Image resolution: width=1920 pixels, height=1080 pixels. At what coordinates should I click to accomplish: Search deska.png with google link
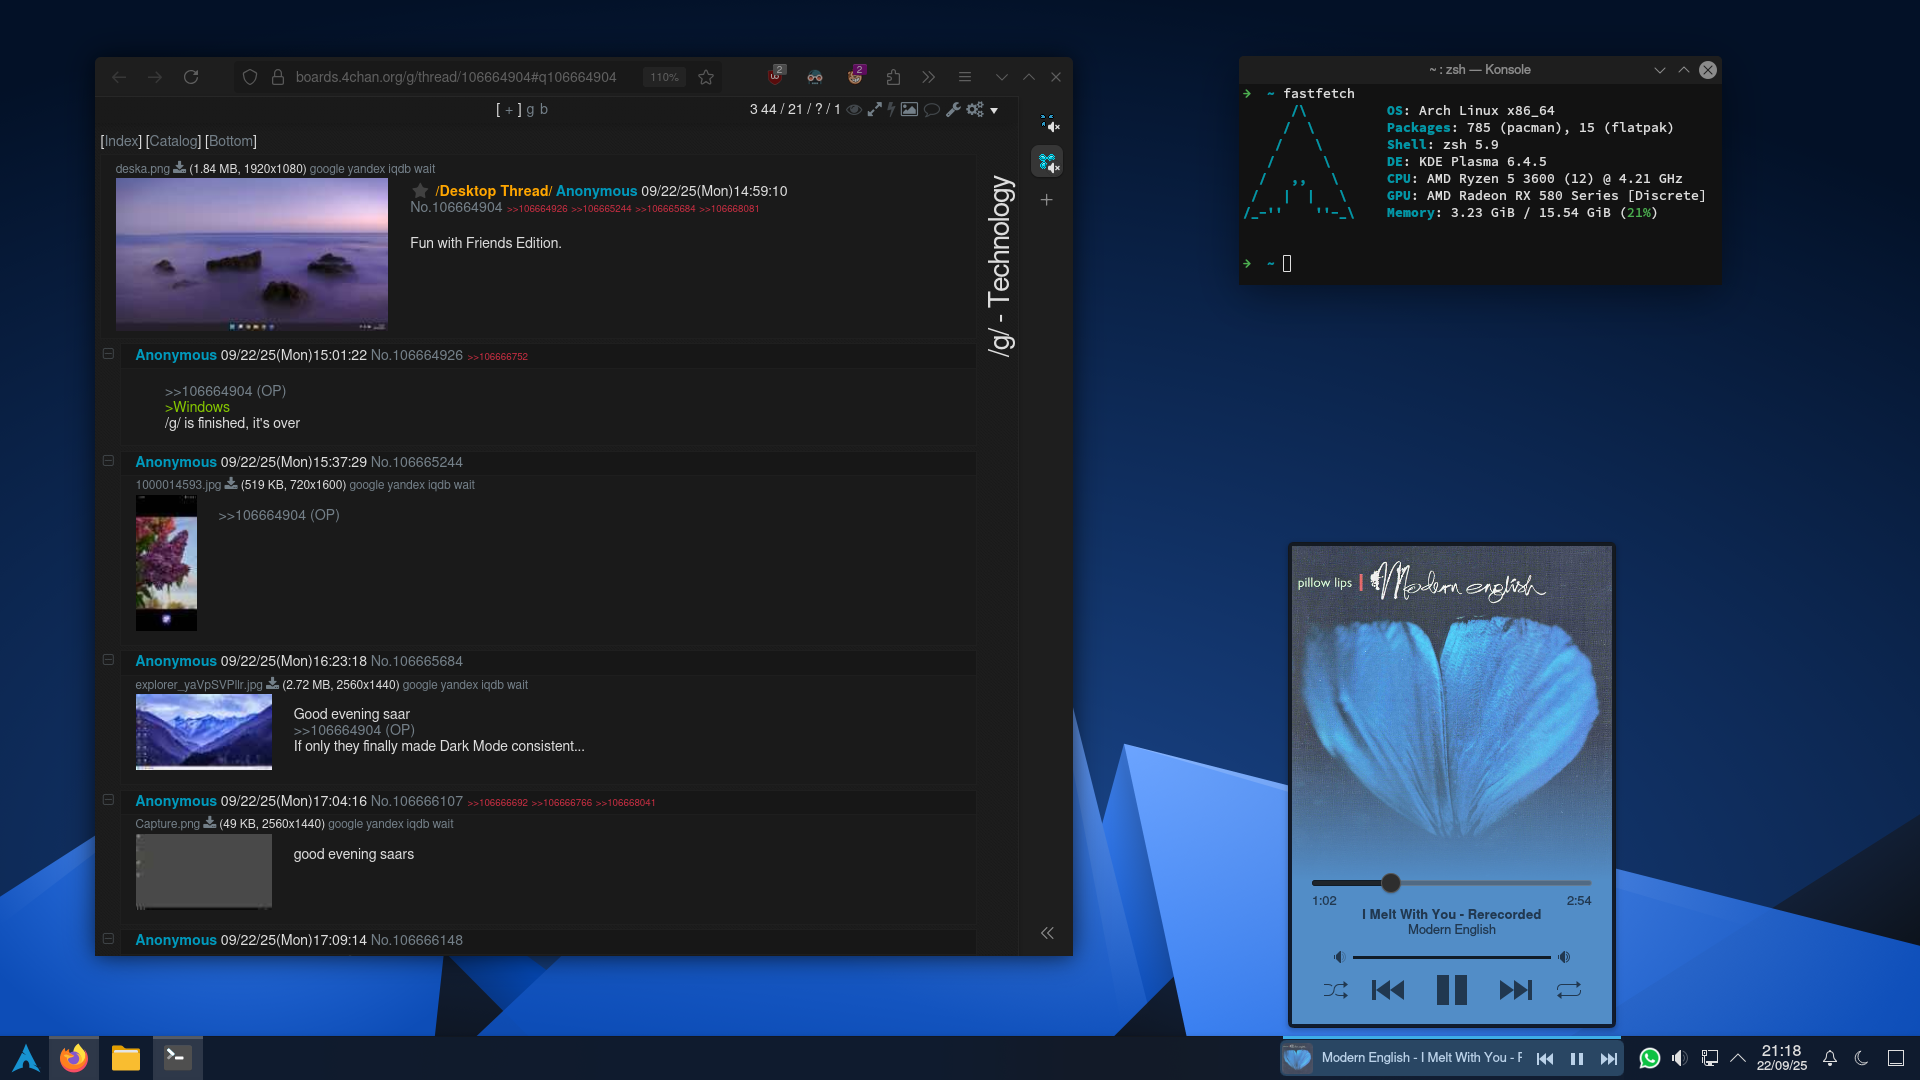[326, 169]
